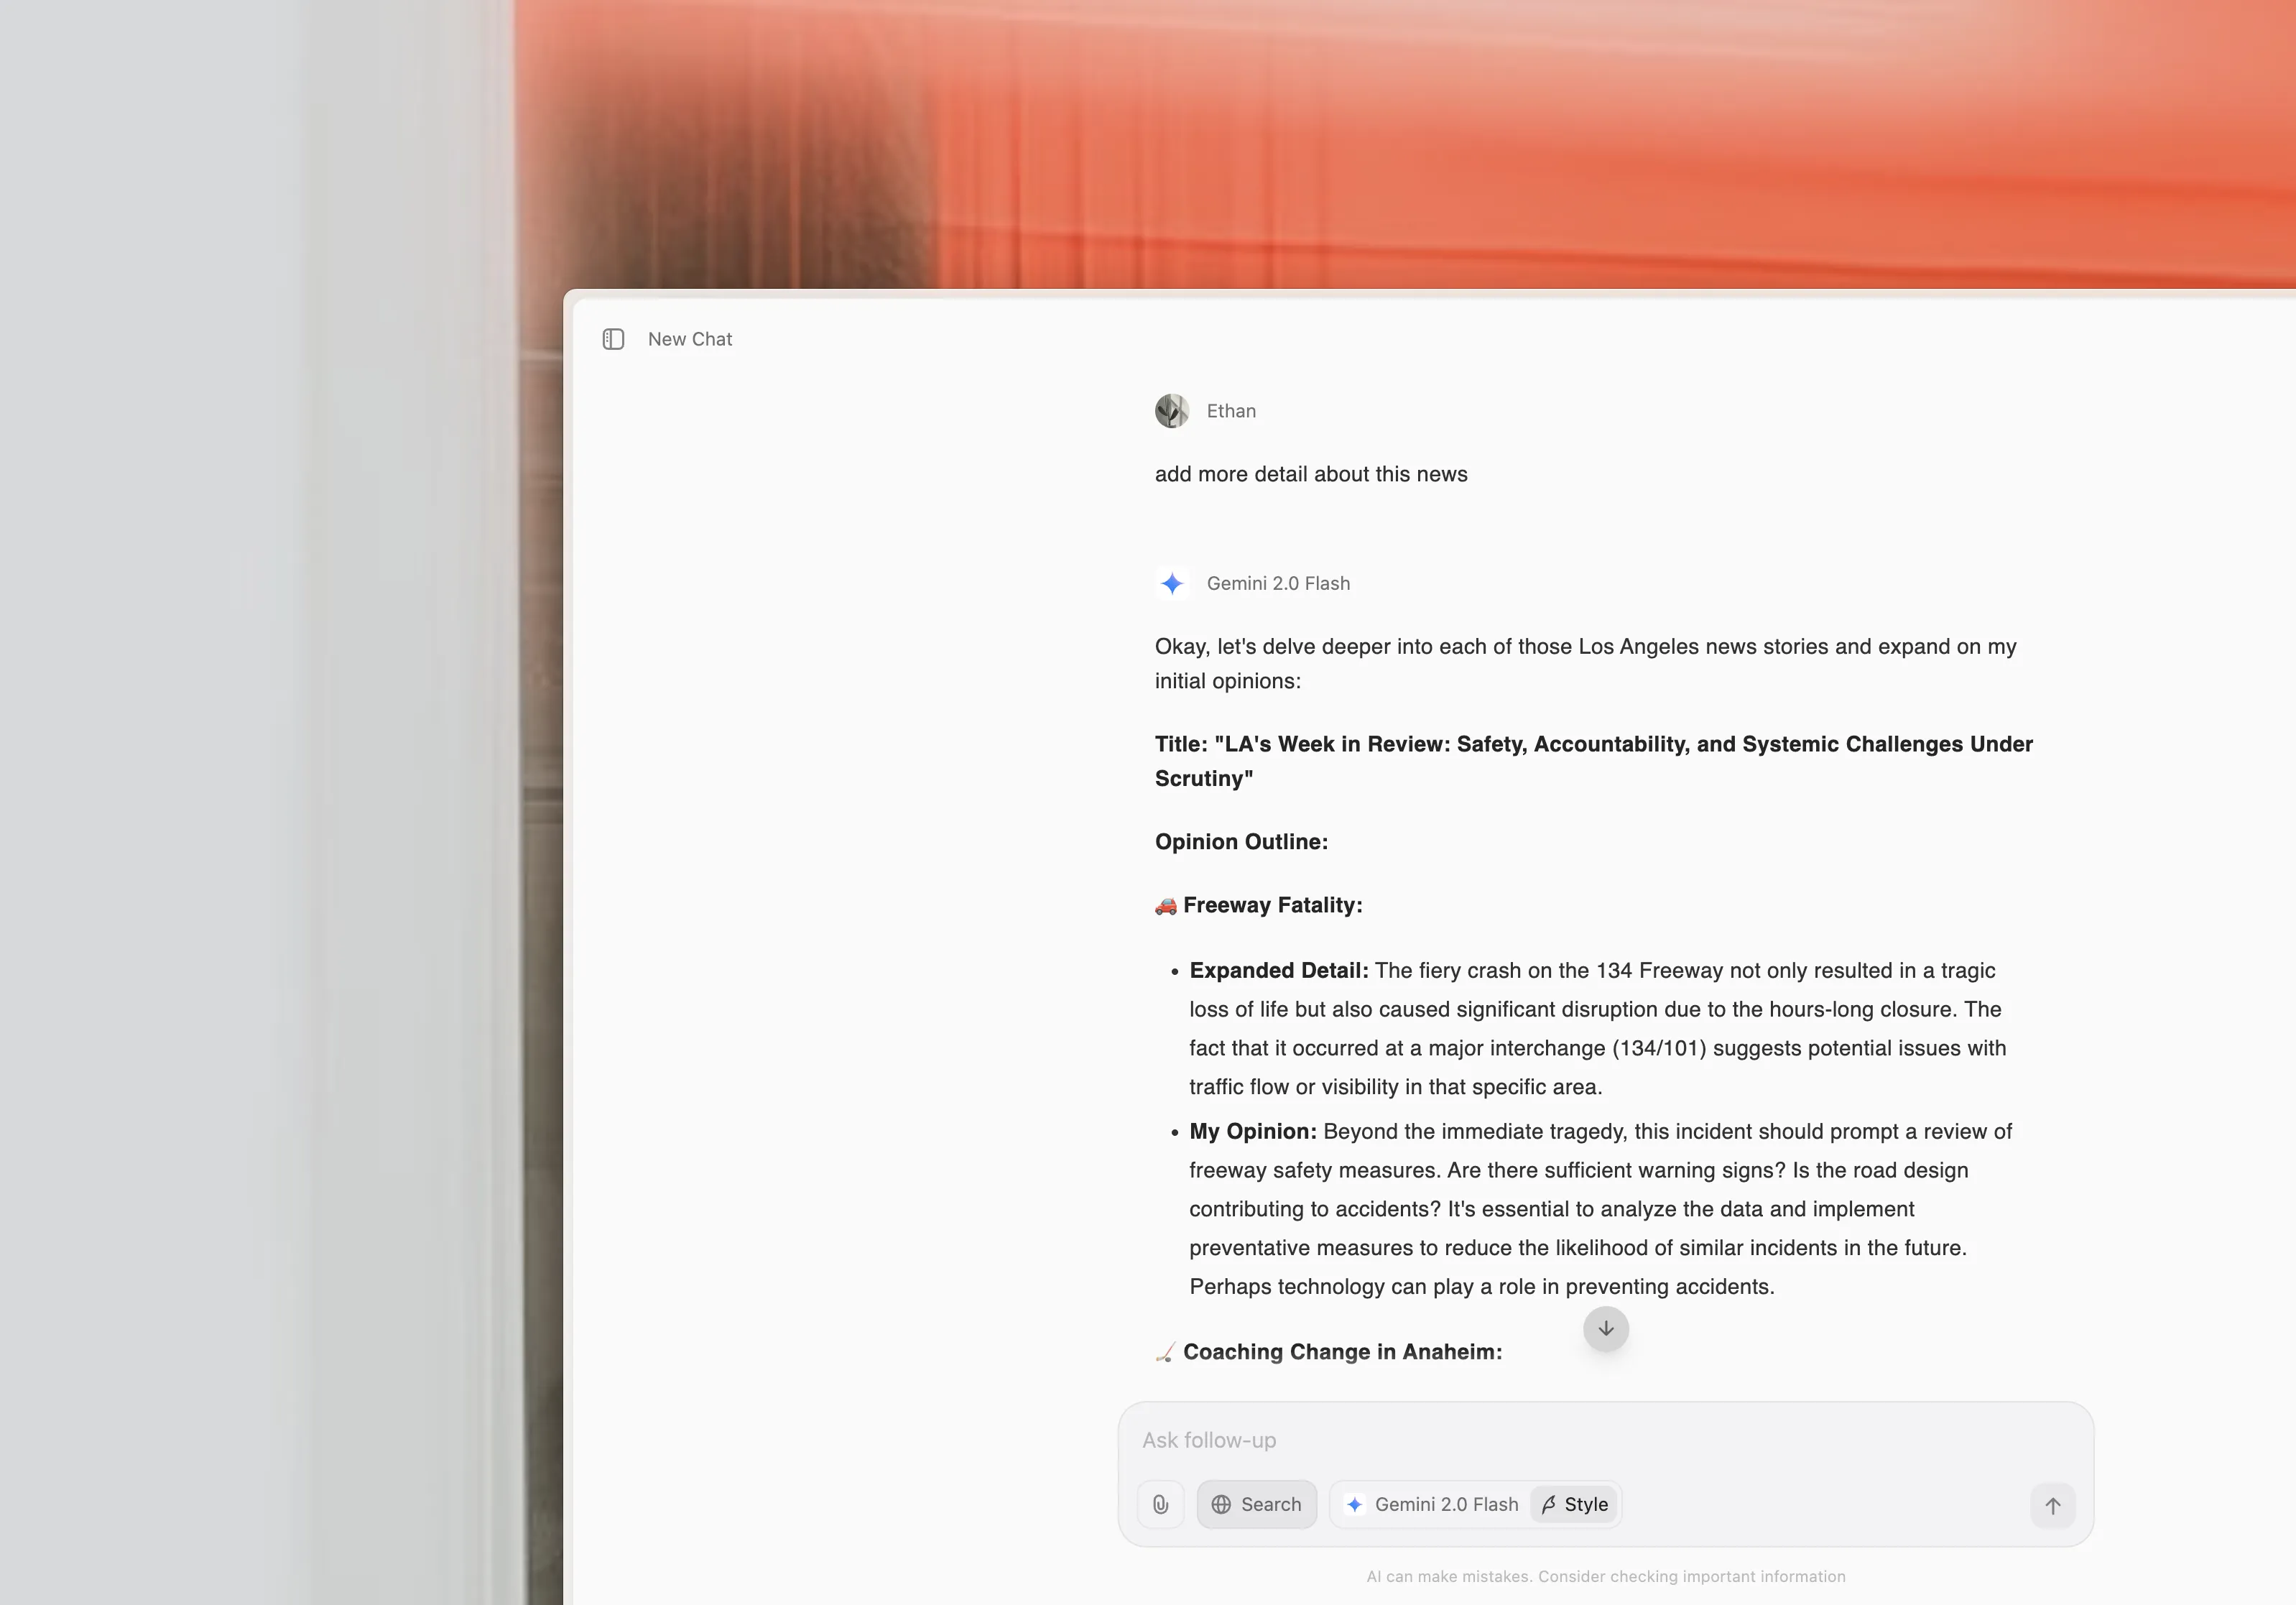Click the Search button in the composer
Image resolution: width=2296 pixels, height=1605 pixels.
point(1257,1504)
